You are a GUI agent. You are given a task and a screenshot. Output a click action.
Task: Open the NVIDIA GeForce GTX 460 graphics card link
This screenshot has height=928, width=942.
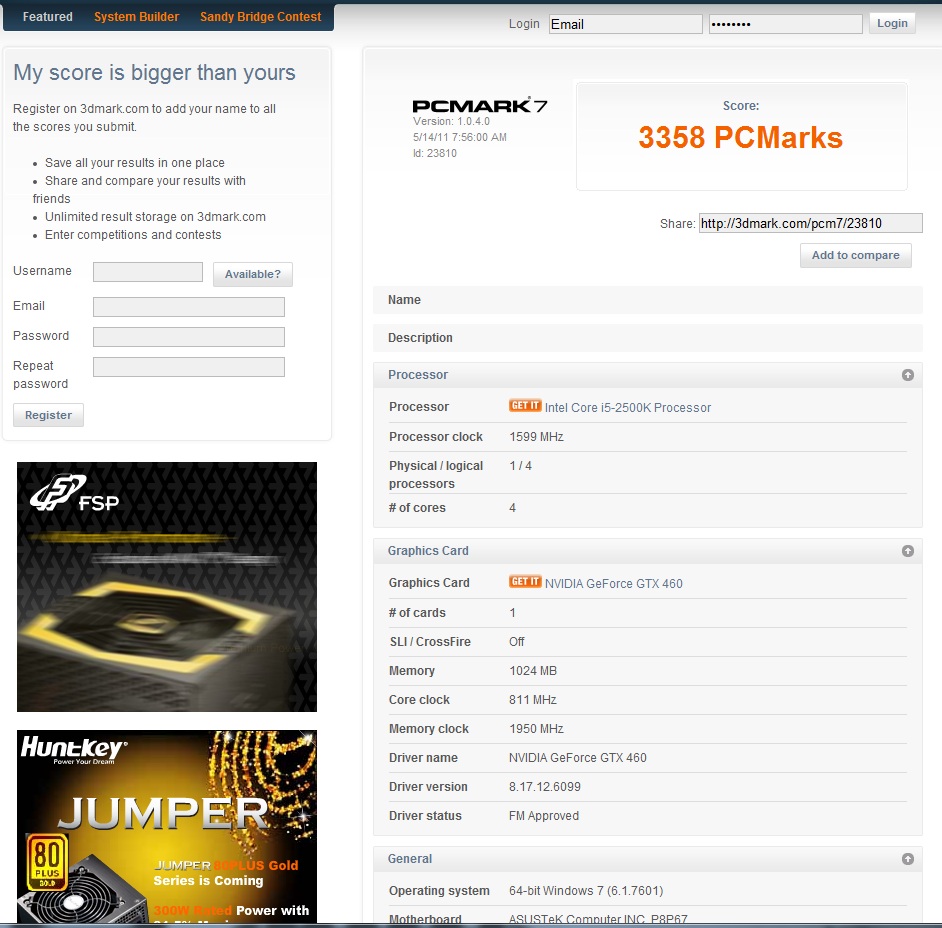coord(613,583)
